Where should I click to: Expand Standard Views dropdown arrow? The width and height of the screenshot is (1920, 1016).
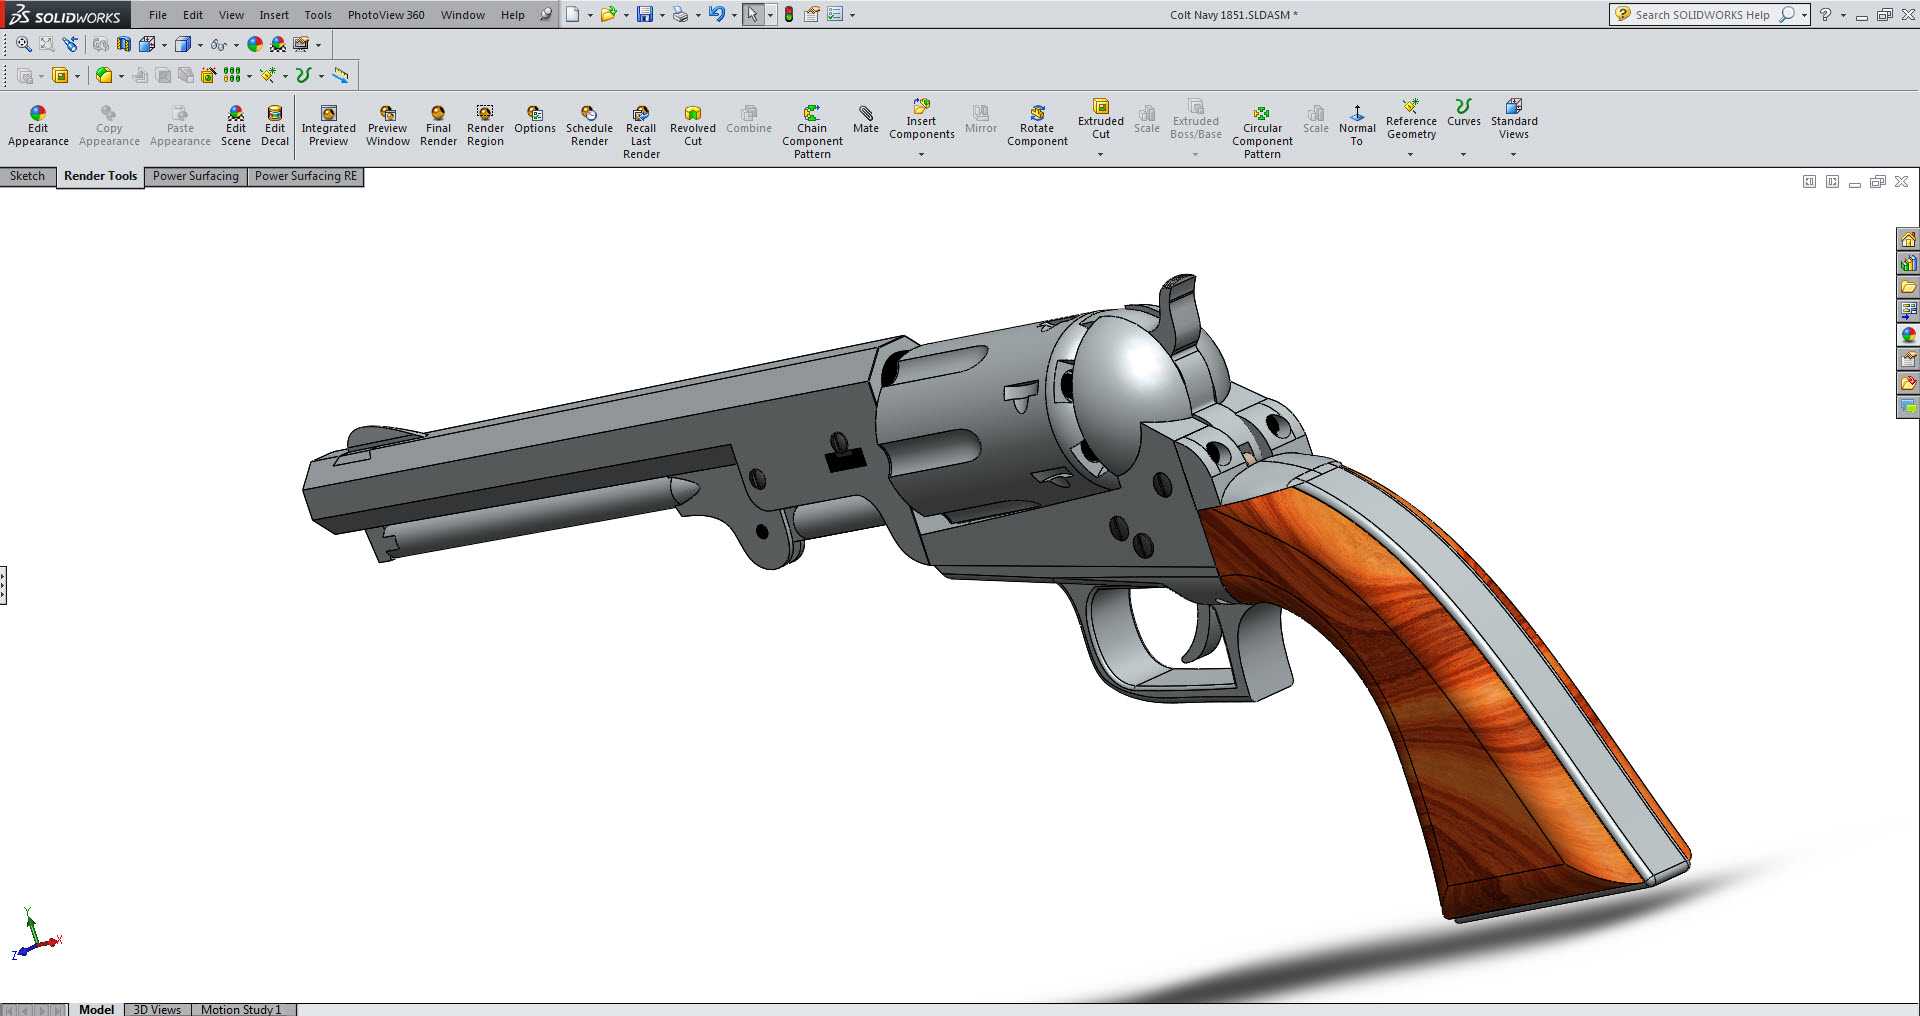(x=1513, y=154)
